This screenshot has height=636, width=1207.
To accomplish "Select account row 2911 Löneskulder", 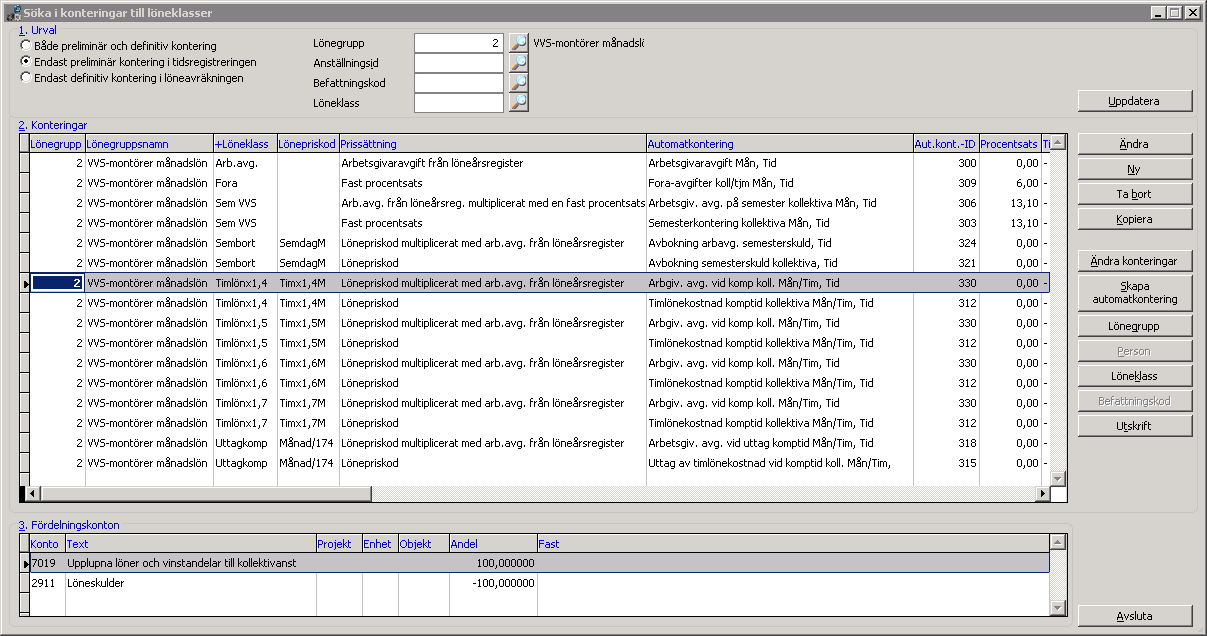I will (x=539, y=582).
